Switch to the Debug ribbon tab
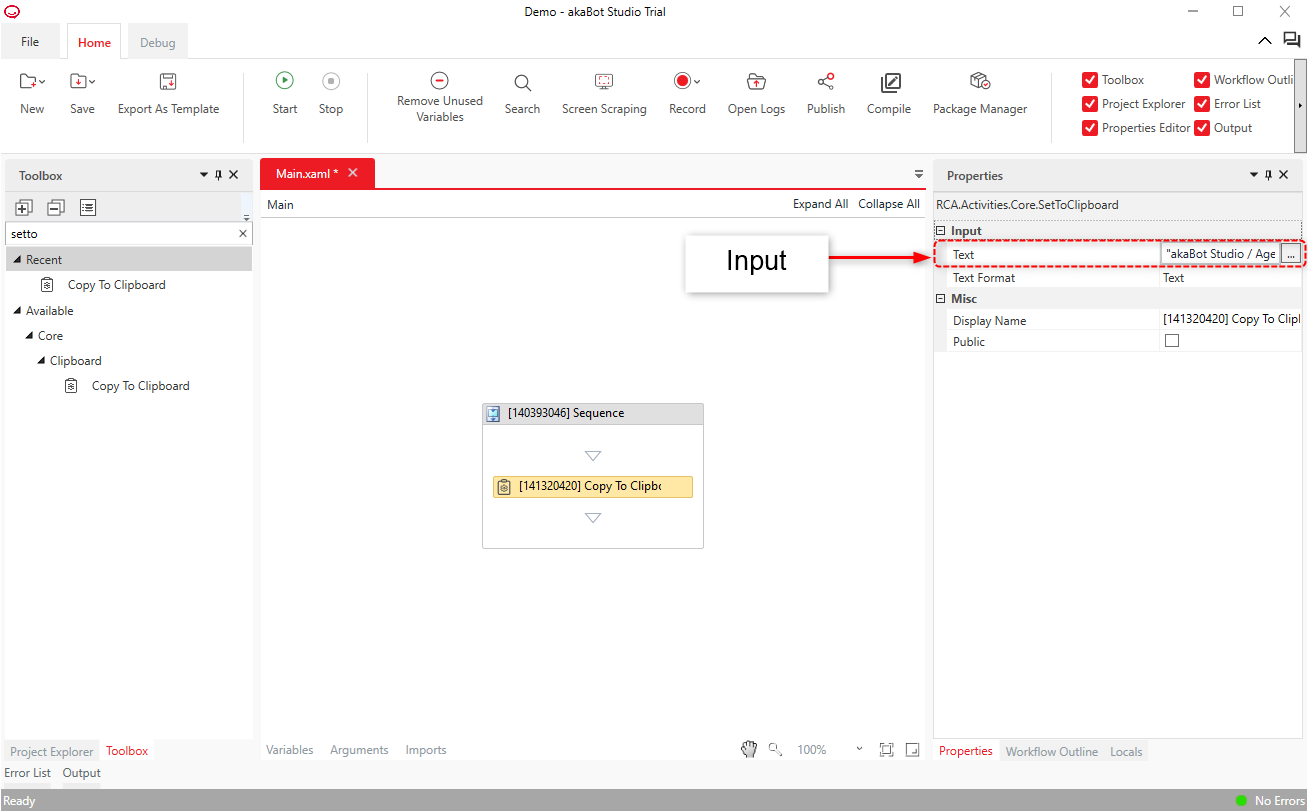This screenshot has height=812, width=1308. pos(158,43)
